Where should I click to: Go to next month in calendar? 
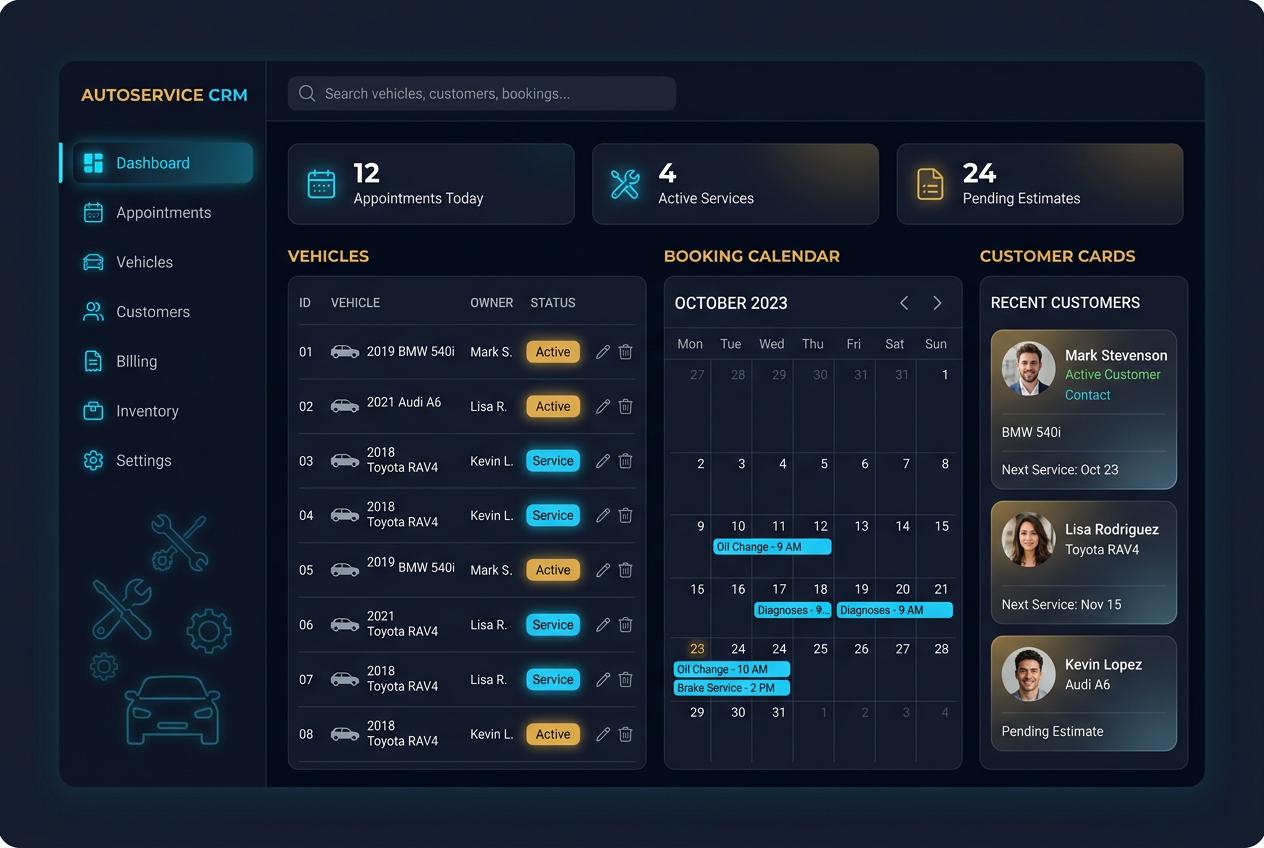(x=937, y=303)
